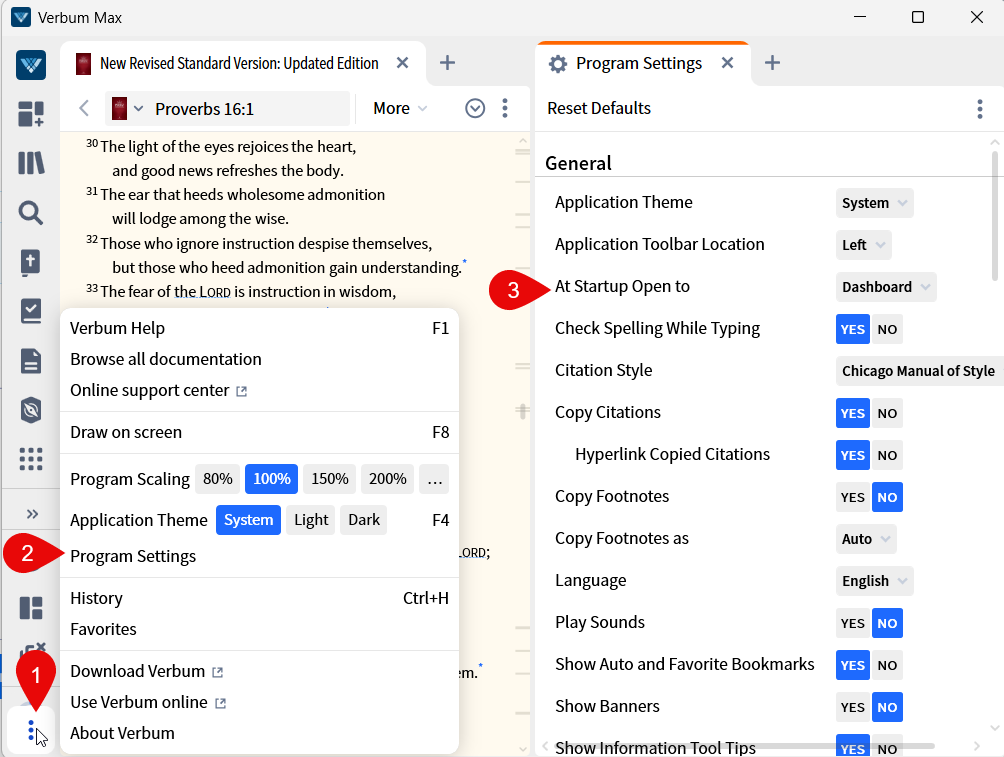Open Verbum Help menu item
1004x757 pixels.
(259, 328)
